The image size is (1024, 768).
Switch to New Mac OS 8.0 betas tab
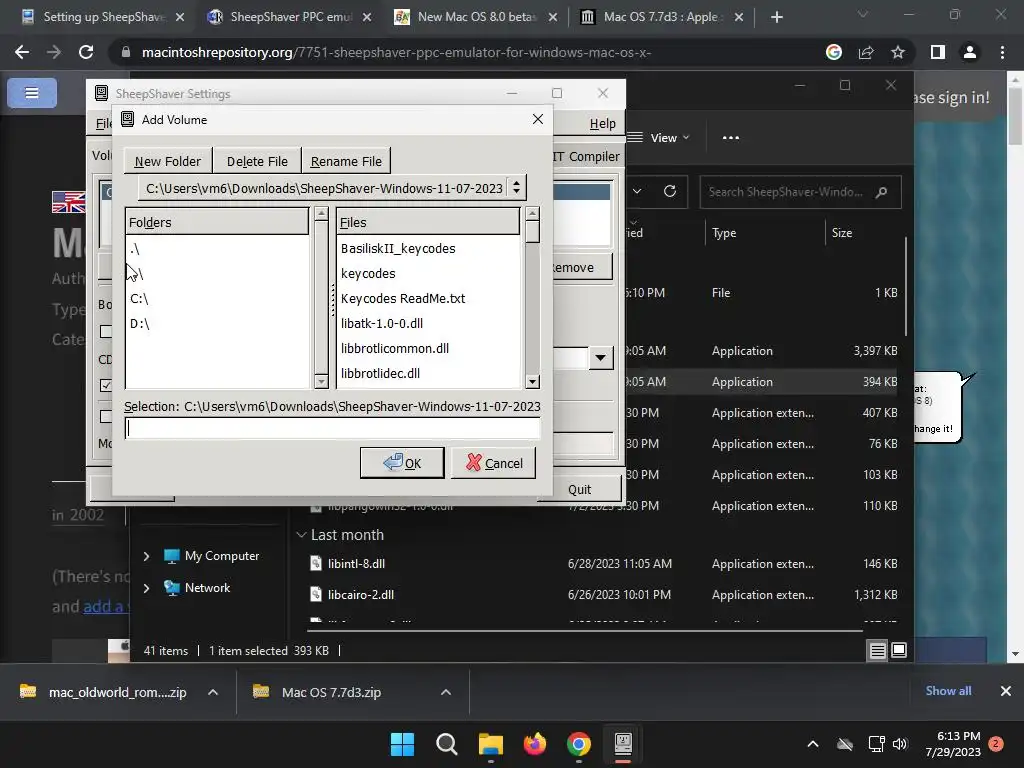click(476, 17)
